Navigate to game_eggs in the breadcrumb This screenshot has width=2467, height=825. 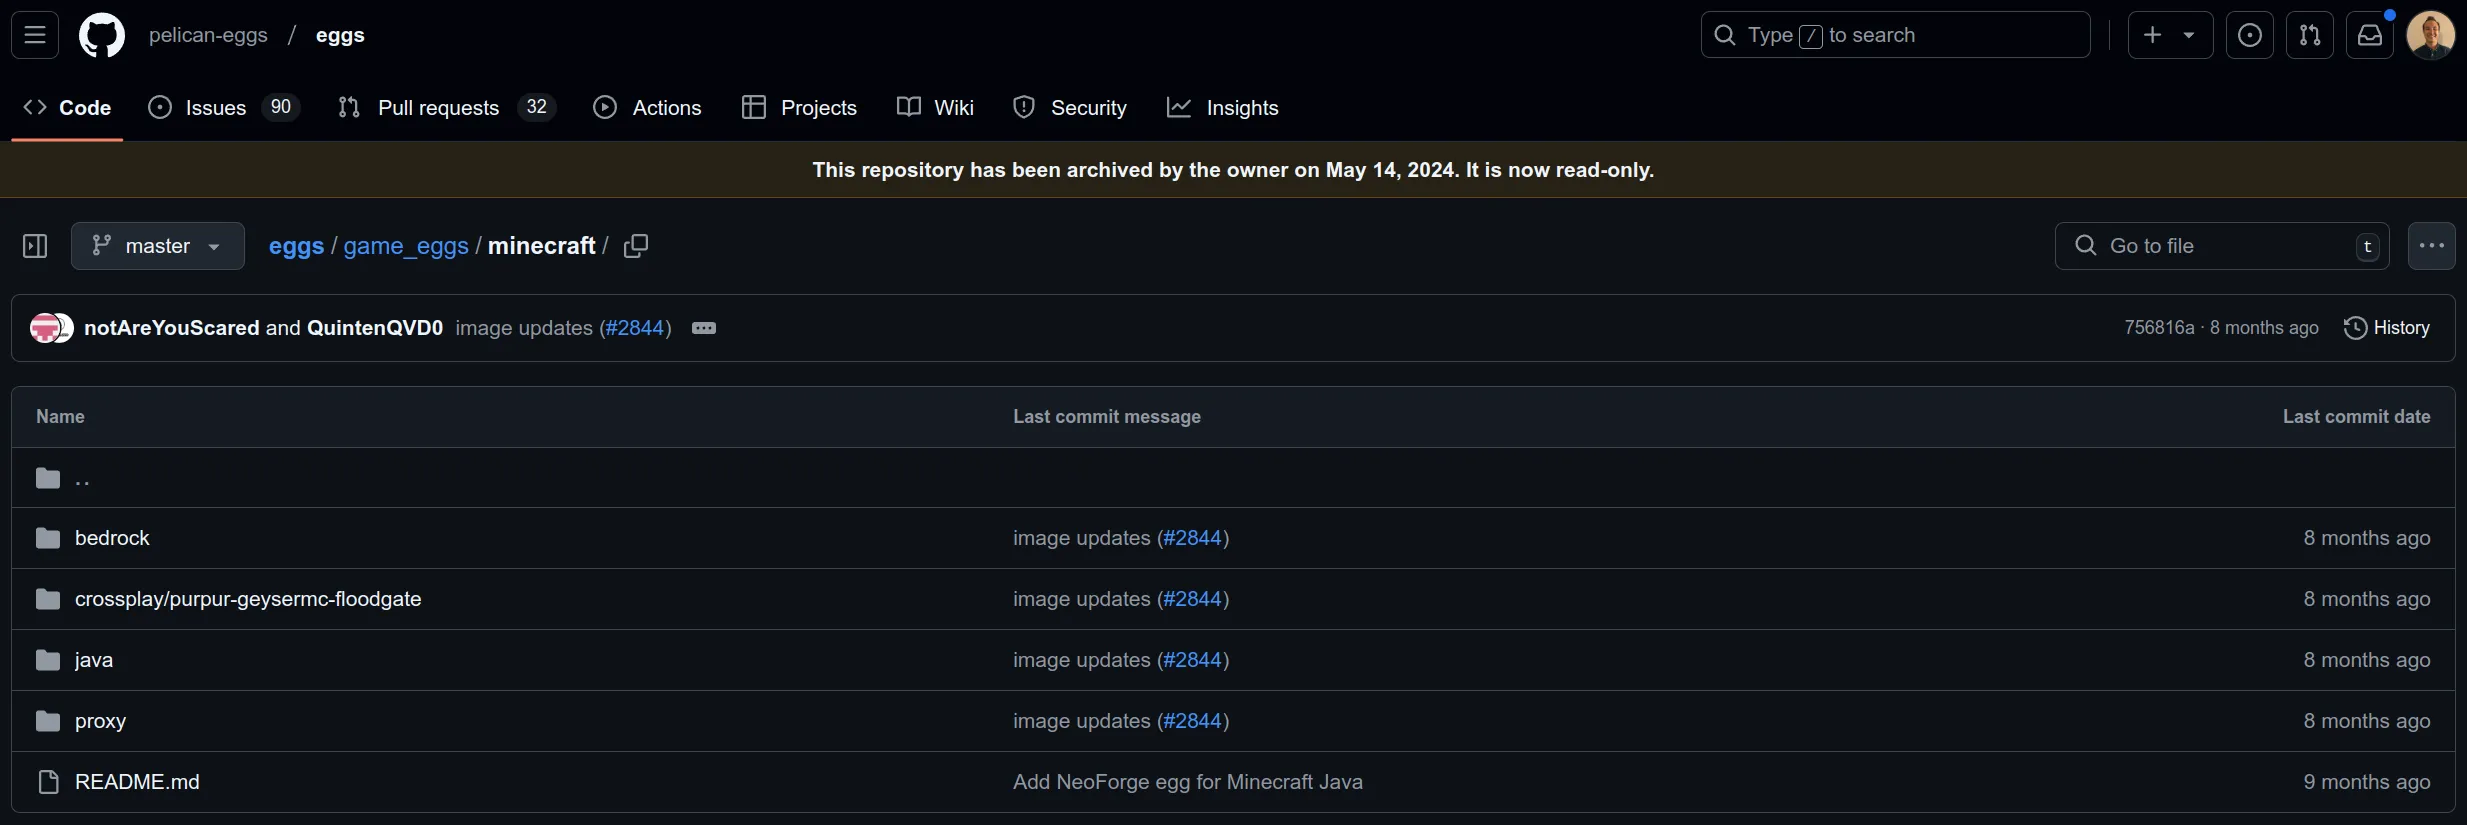[406, 246]
